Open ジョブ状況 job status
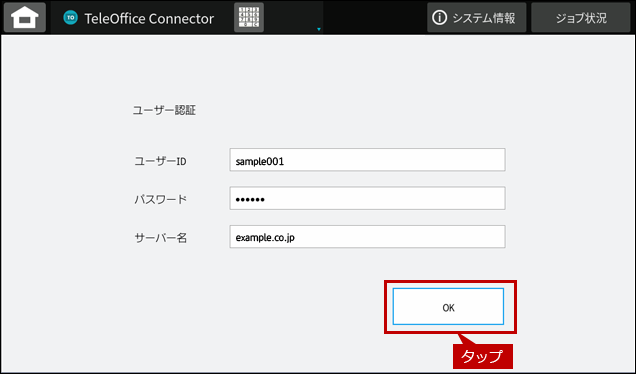The image size is (636, 374). 580,17
